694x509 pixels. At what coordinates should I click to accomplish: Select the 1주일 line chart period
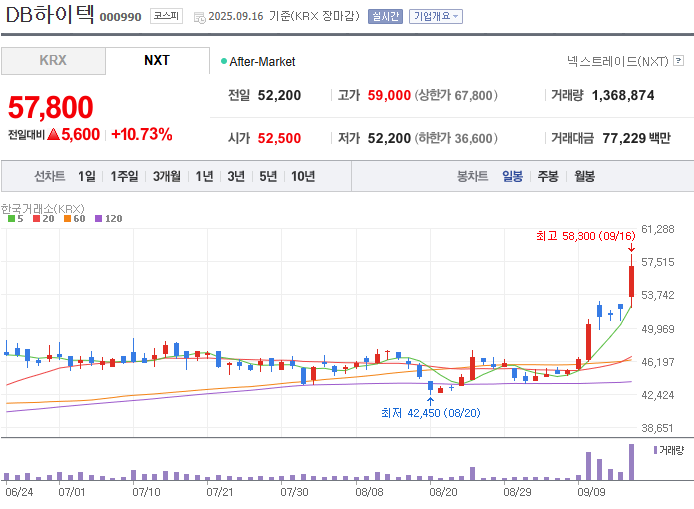pos(124,176)
